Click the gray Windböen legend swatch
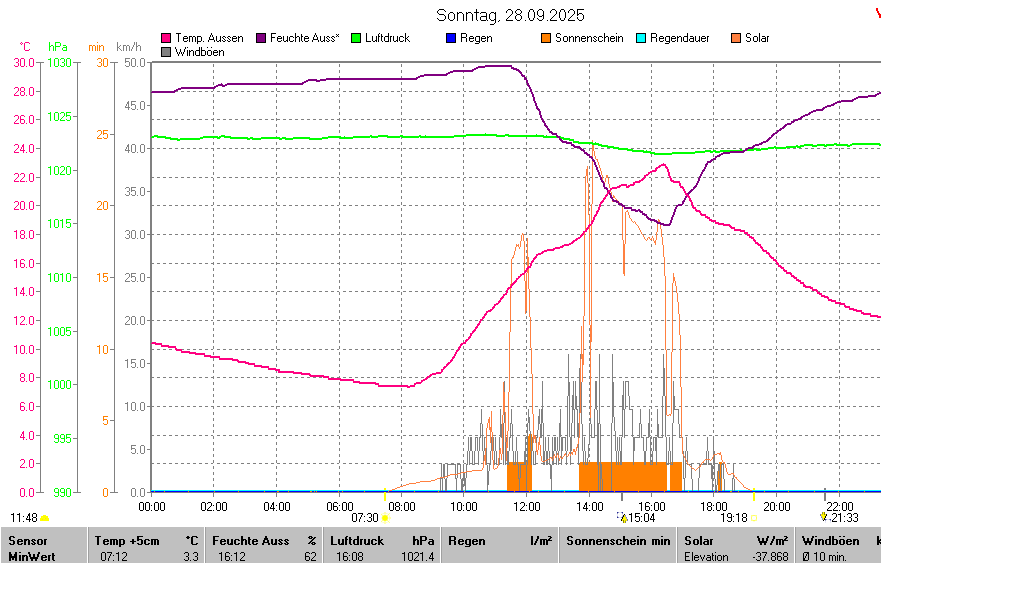 [166, 51]
